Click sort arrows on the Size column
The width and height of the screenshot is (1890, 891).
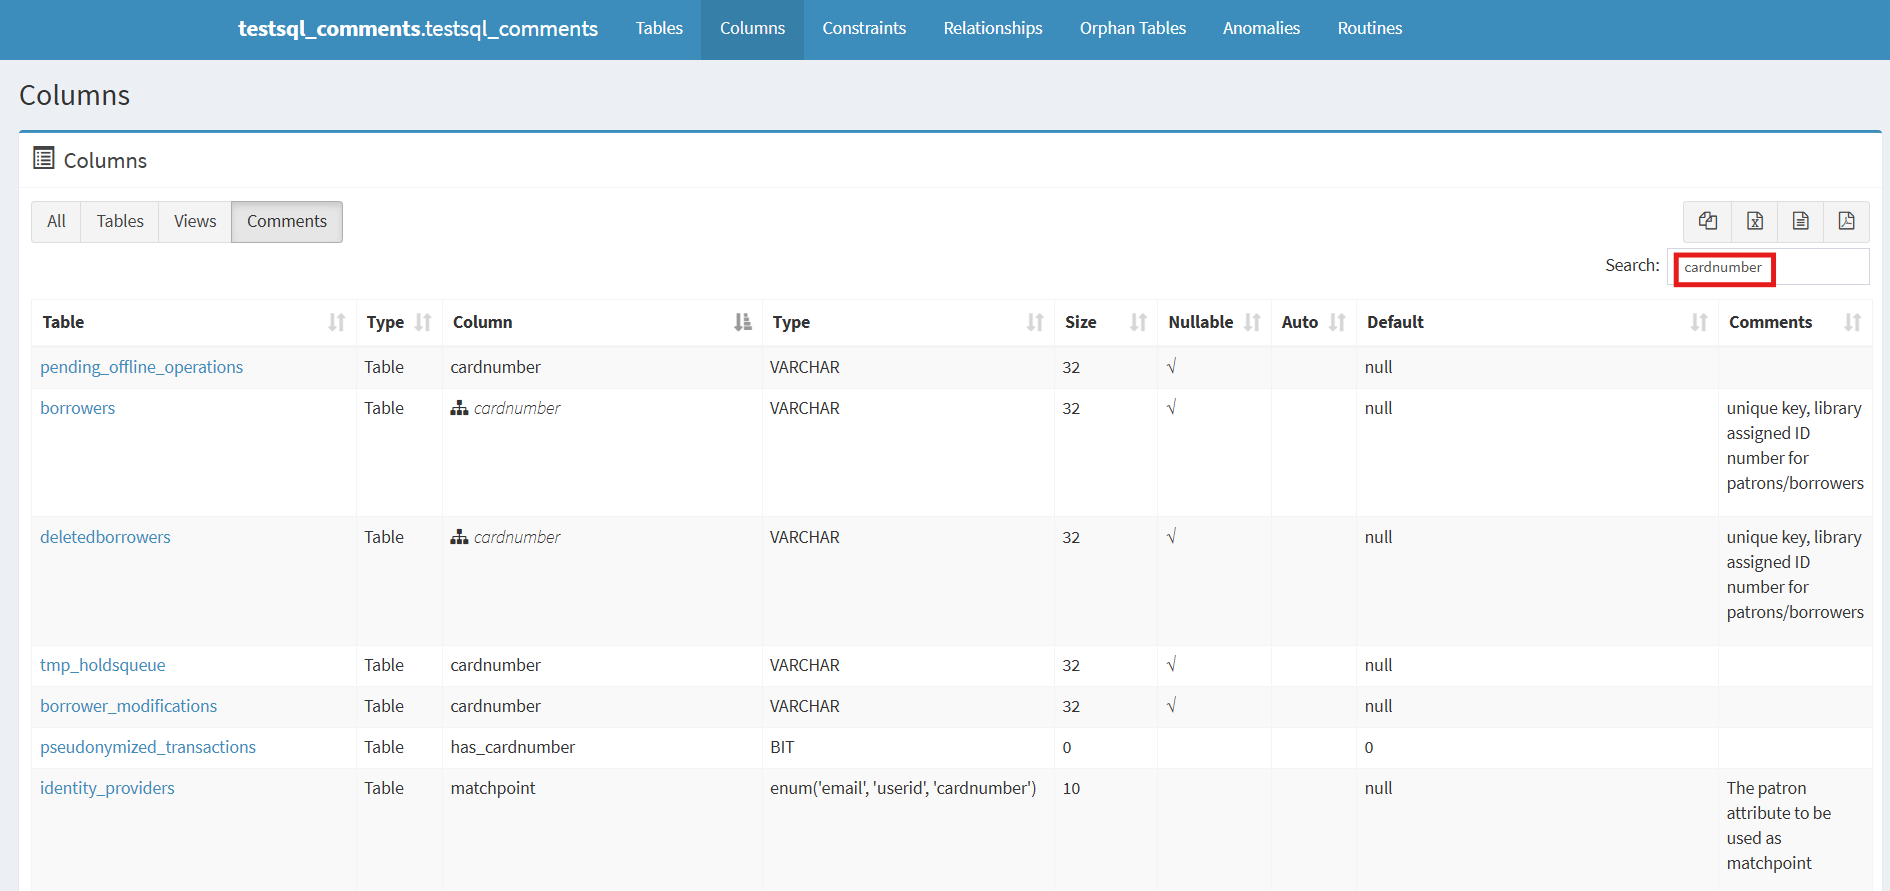pyautogui.click(x=1138, y=322)
